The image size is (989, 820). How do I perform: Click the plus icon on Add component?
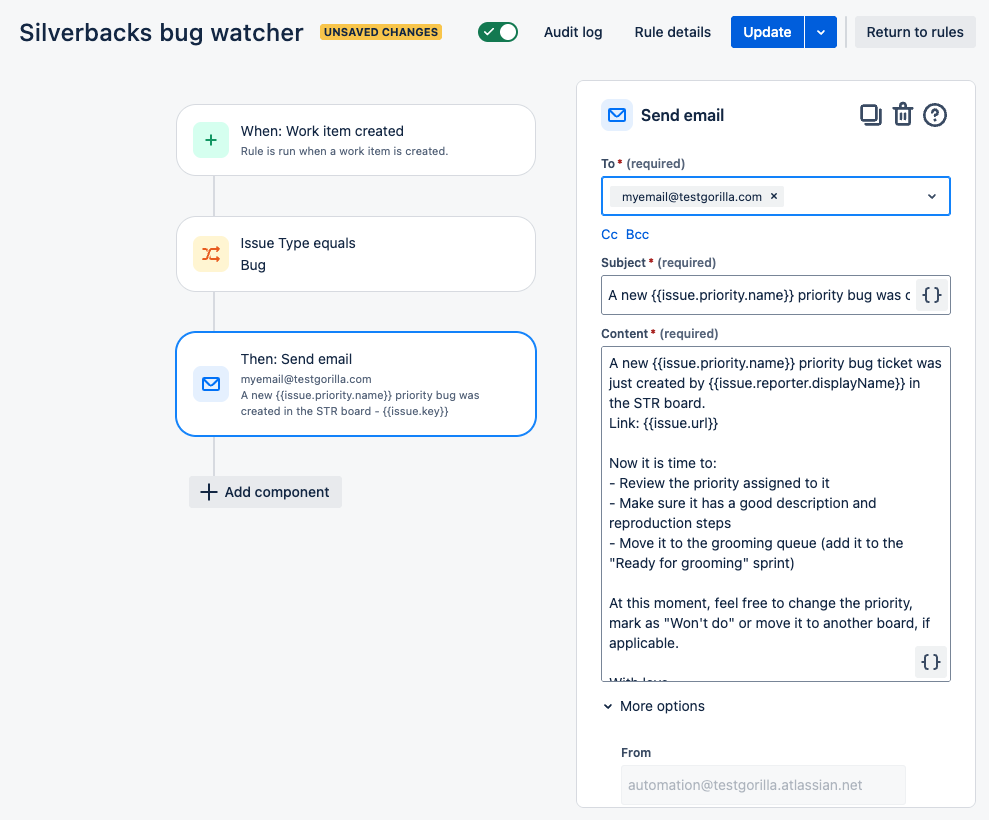208,492
